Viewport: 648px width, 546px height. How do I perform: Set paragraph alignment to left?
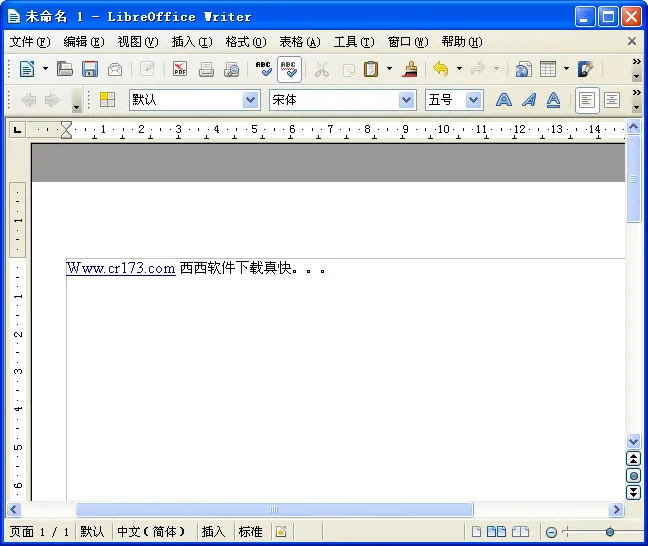click(x=587, y=100)
